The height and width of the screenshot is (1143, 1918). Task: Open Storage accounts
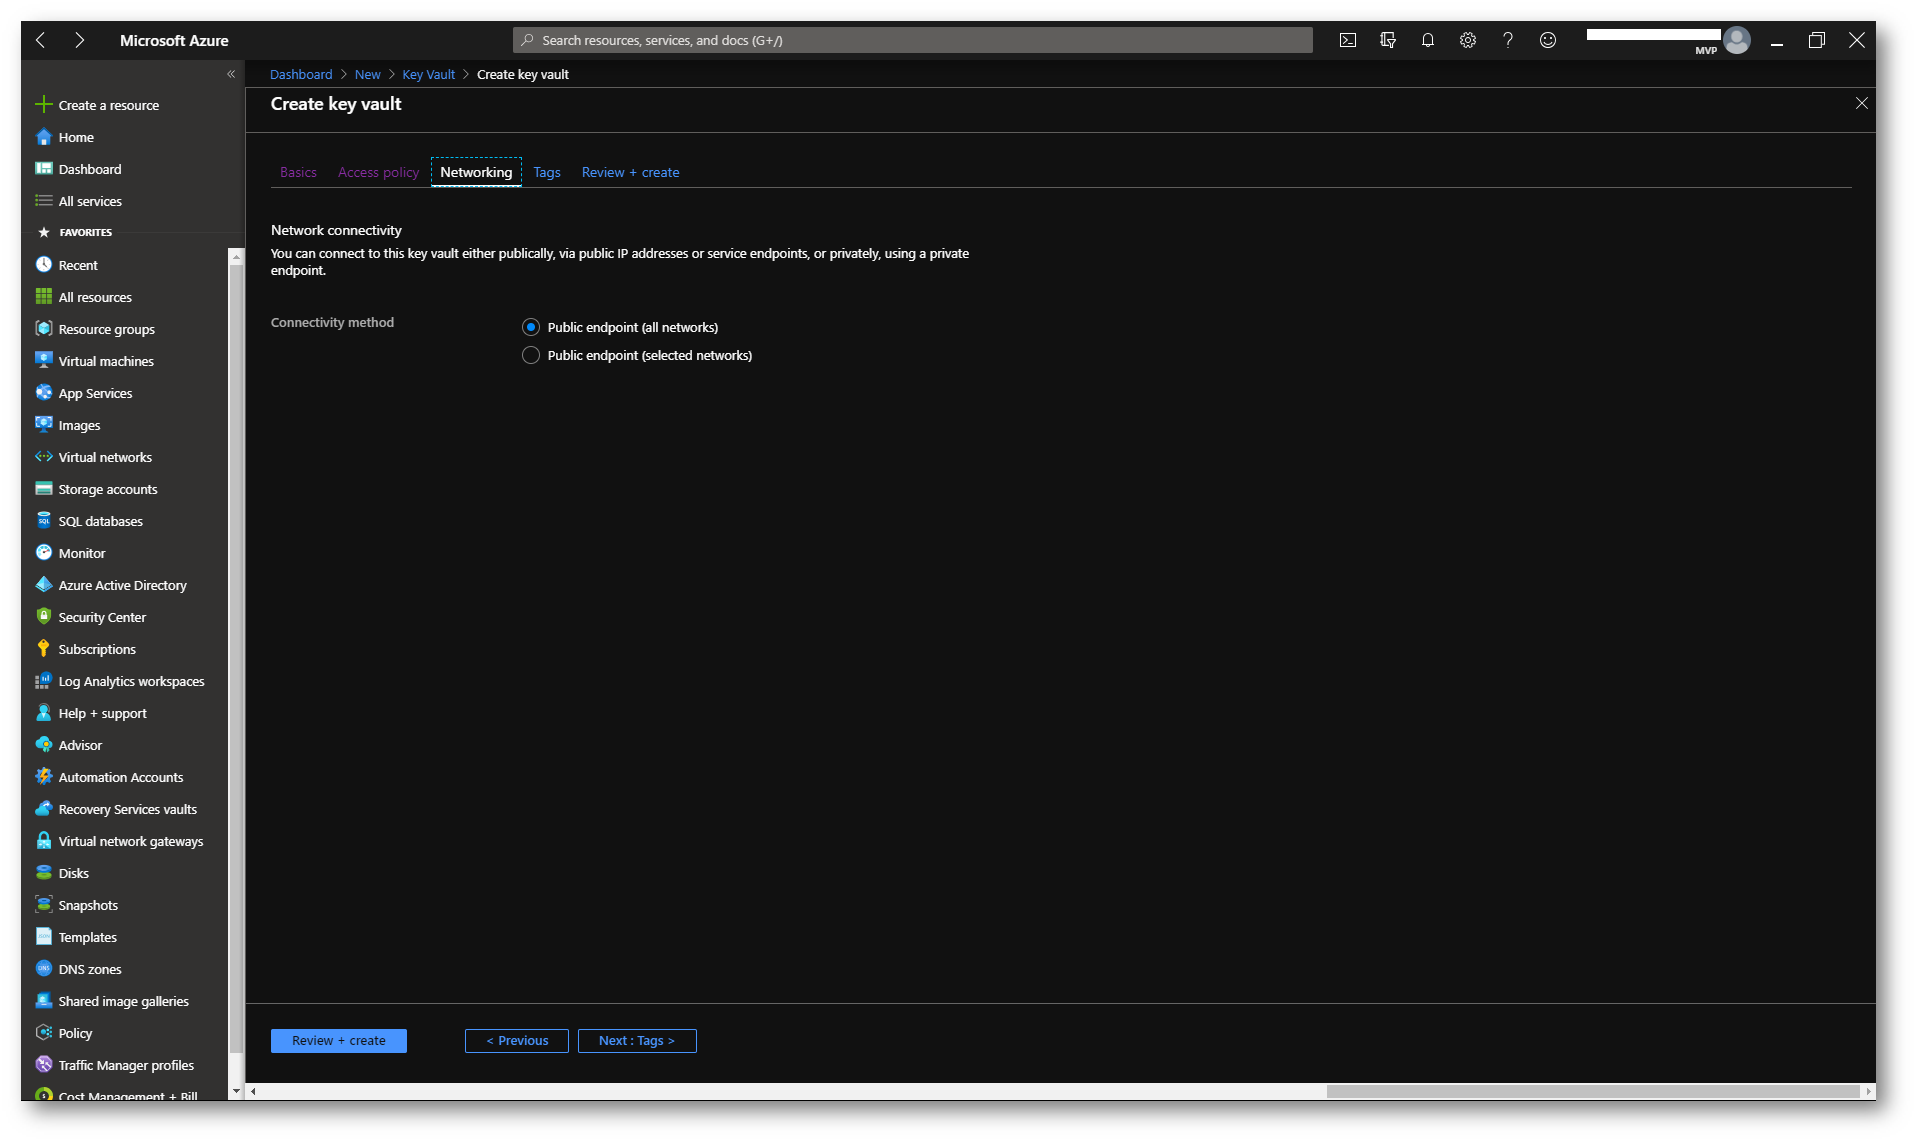coord(107,489)
